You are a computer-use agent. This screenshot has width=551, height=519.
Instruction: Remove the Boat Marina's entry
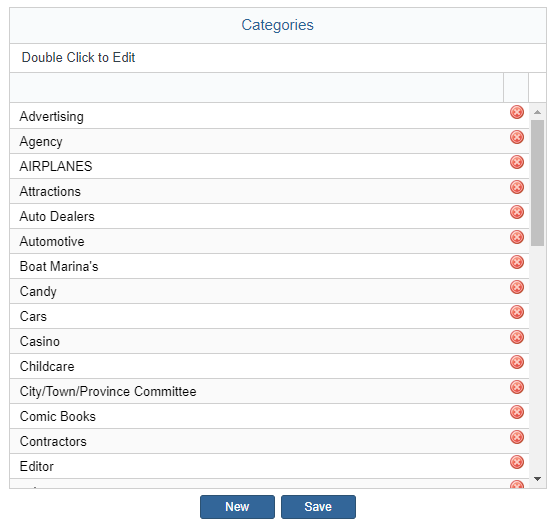click(x=517, y=262)
